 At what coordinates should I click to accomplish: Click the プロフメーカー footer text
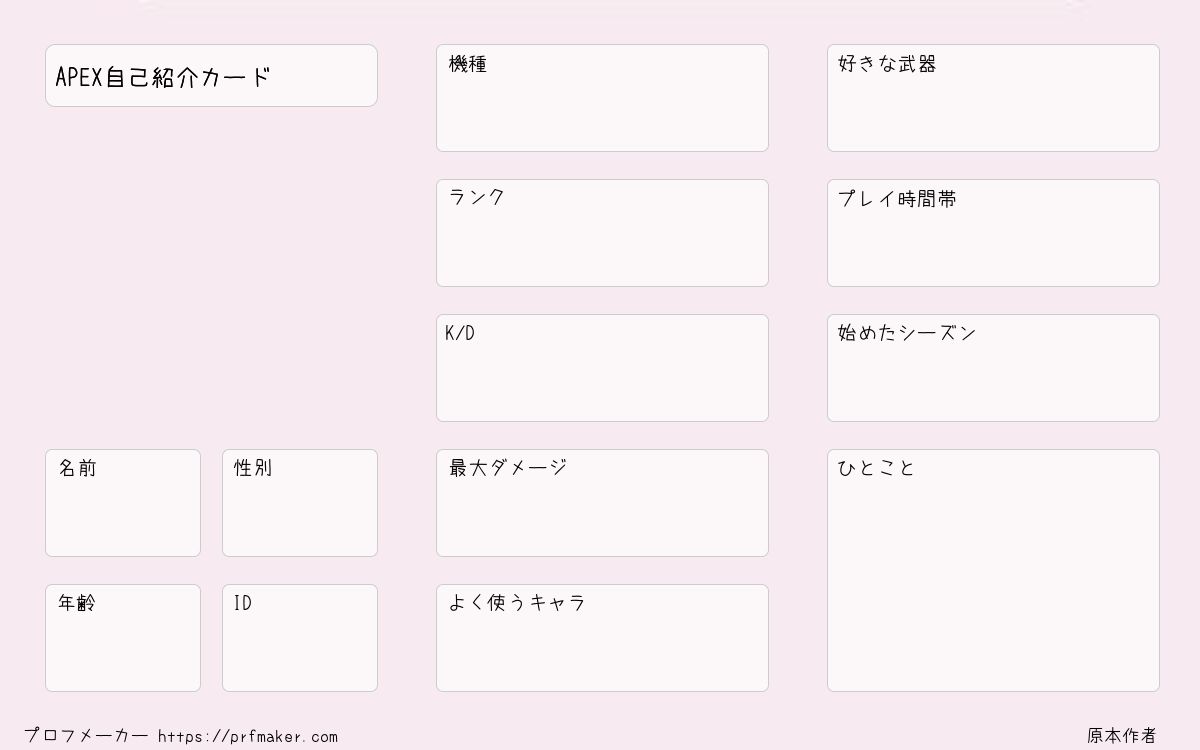(86, 736)
